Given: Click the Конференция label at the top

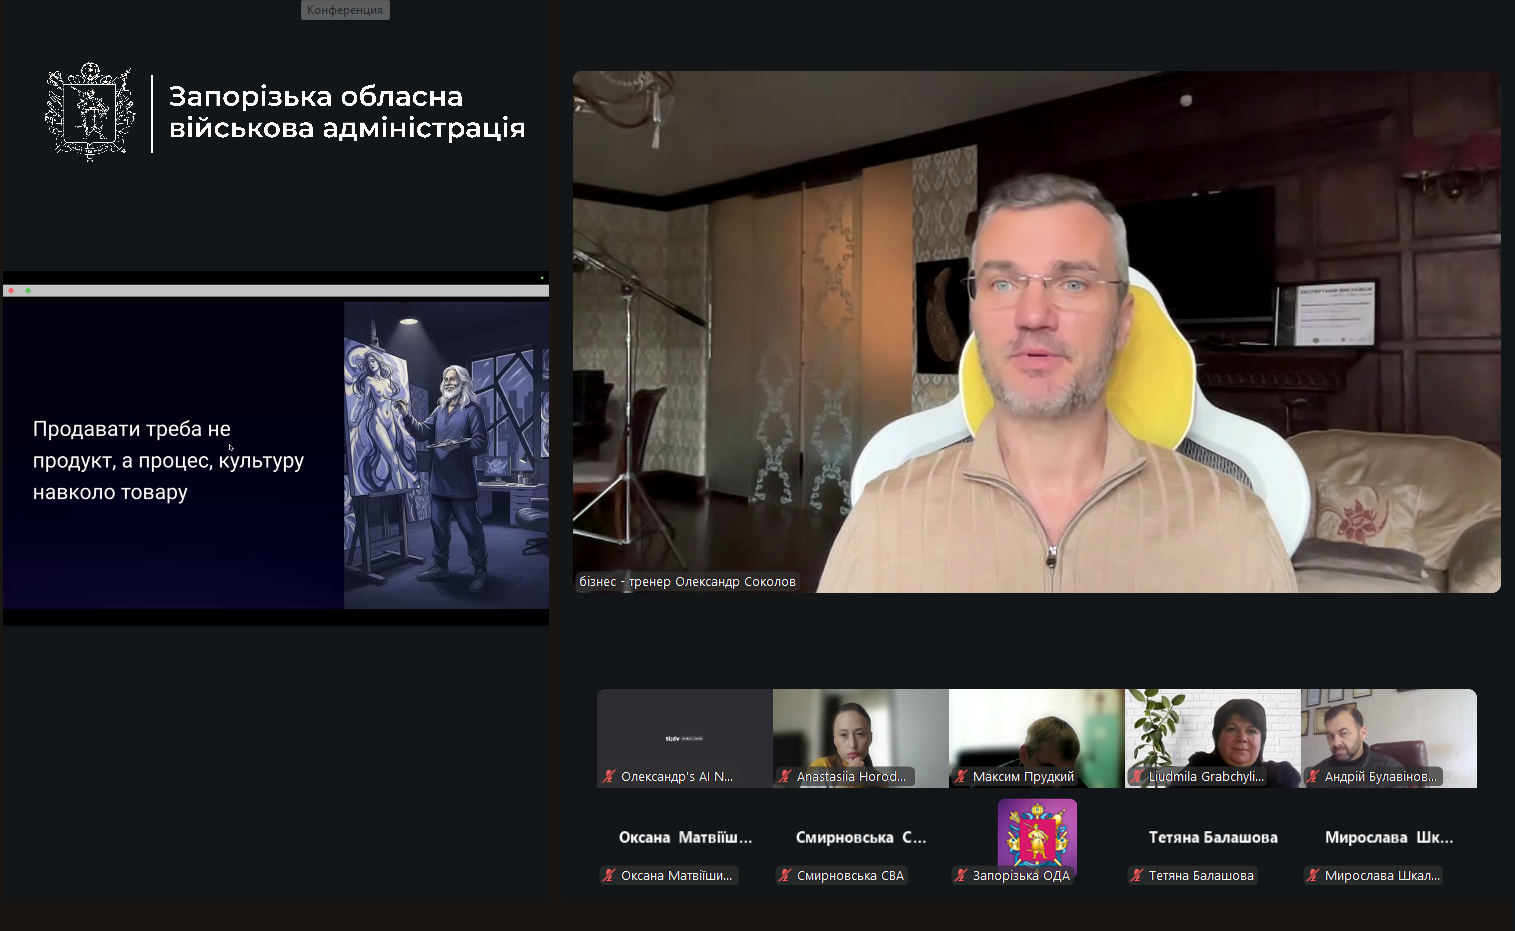Looking at the screenshot, I should click(345, 10).
